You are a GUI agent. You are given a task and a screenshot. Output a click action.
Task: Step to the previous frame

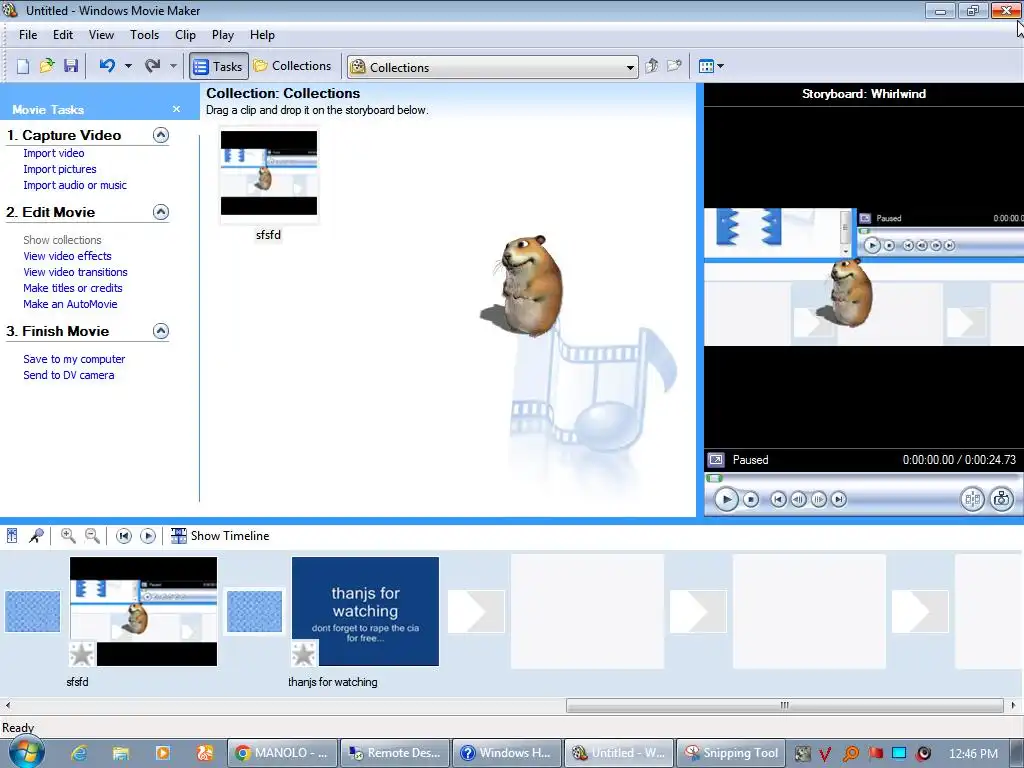(799, 500)
